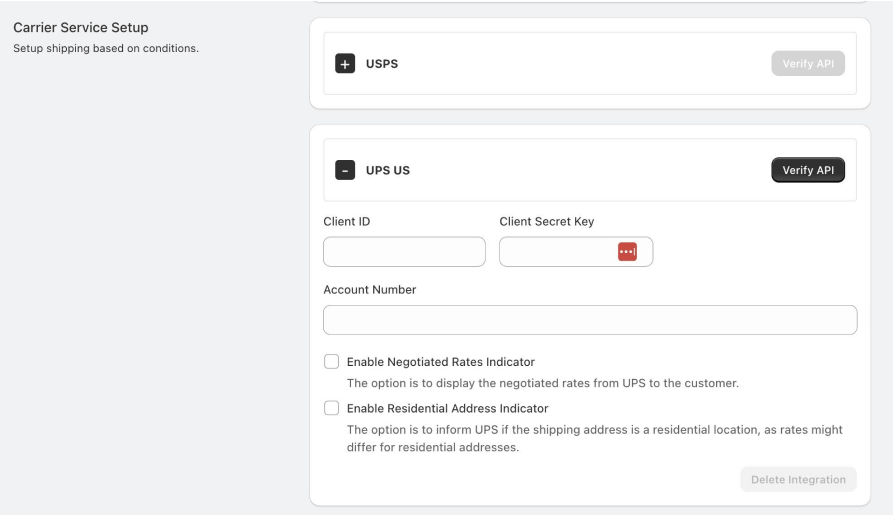Click the Account Number label
894x515 pixels.
tap(369, 290)
